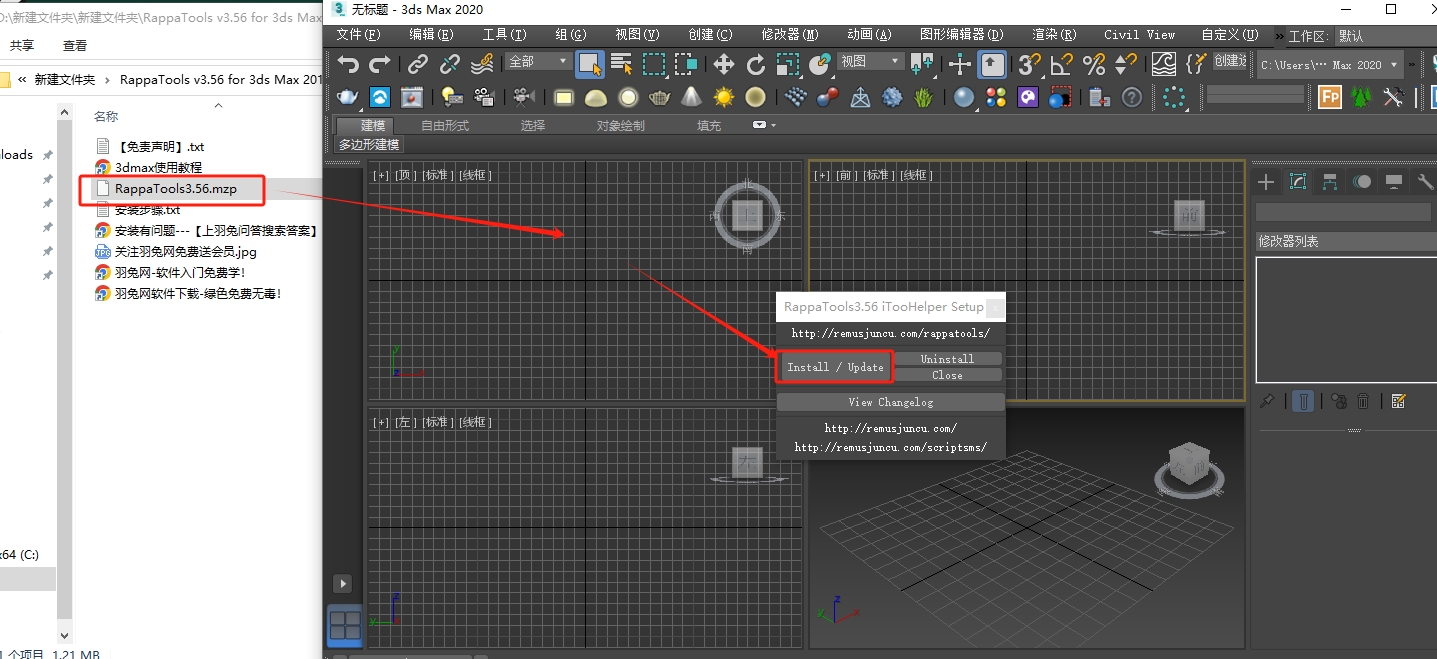Open the Material Editor sphere icon
This screenshot has height=659, width=1437.
[x=964, y=97]
